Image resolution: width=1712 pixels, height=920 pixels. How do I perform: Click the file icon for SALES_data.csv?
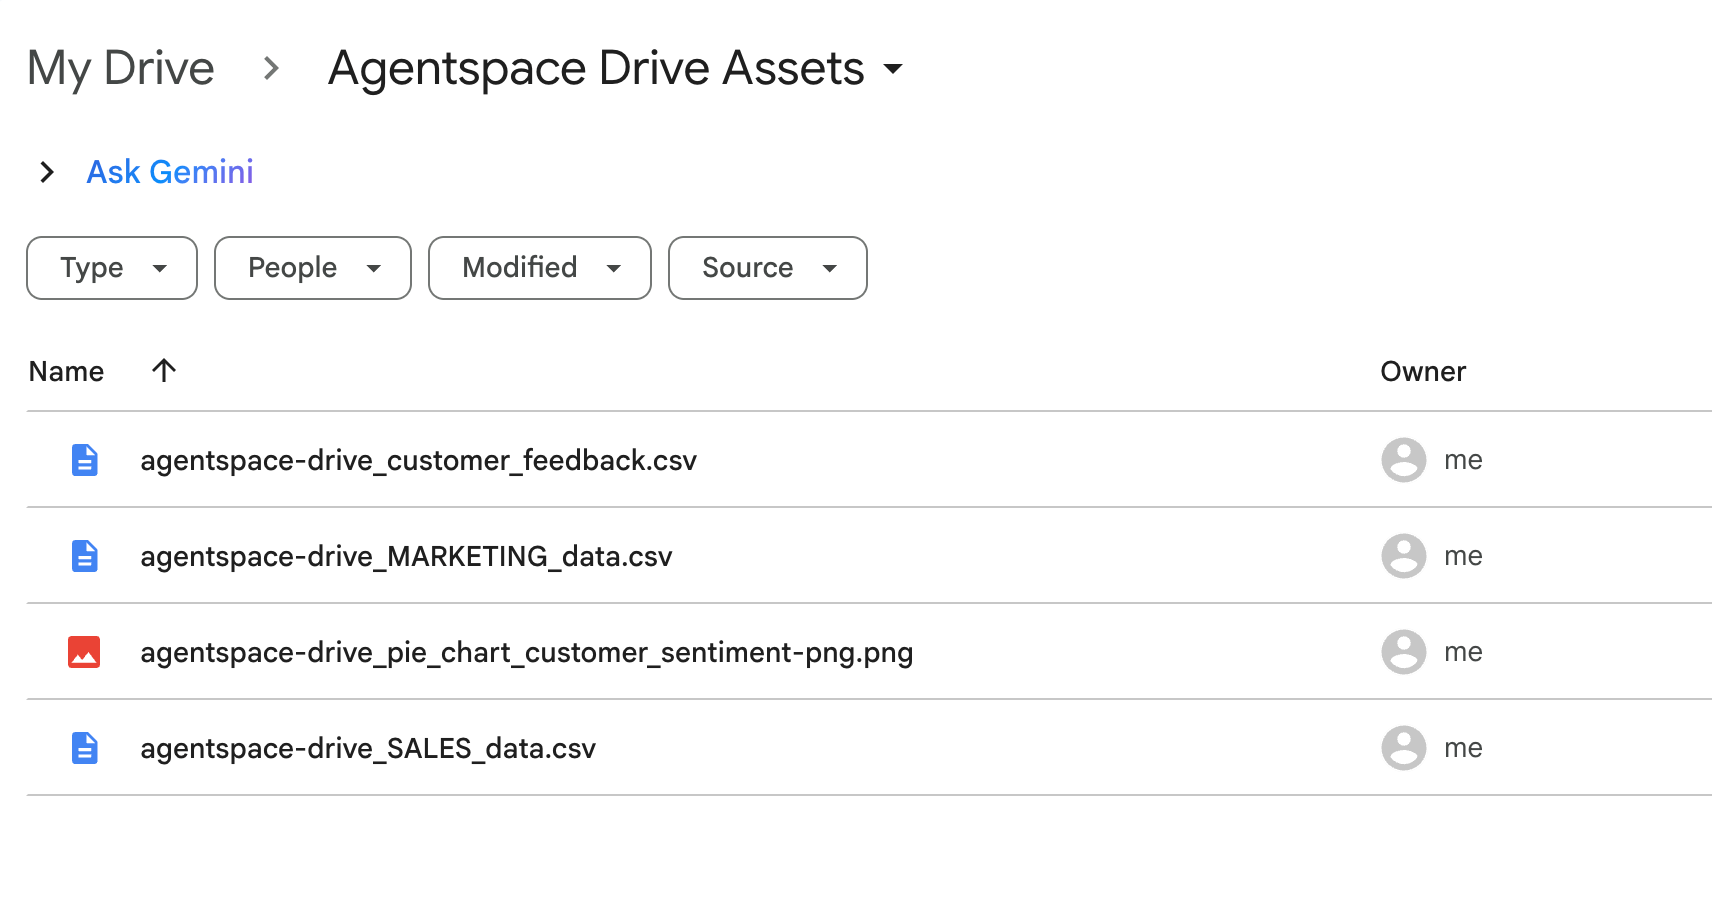(x=85, y=748)
